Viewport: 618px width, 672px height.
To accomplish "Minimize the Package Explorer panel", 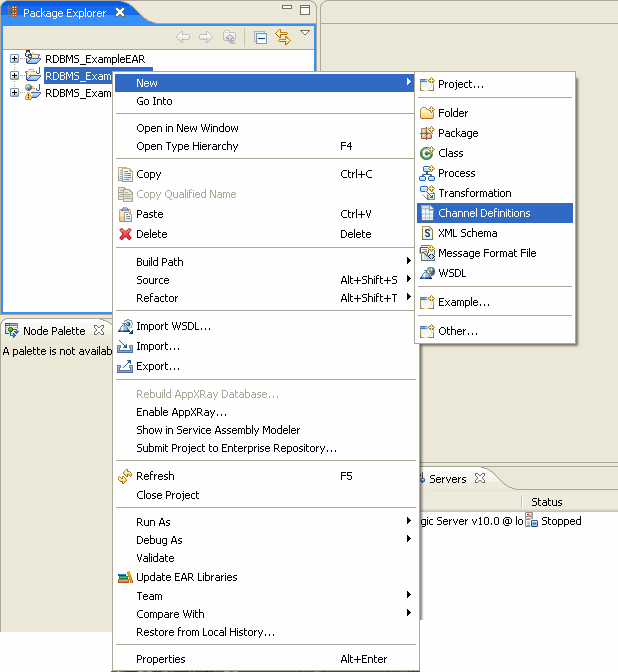I will coord(287,7).
